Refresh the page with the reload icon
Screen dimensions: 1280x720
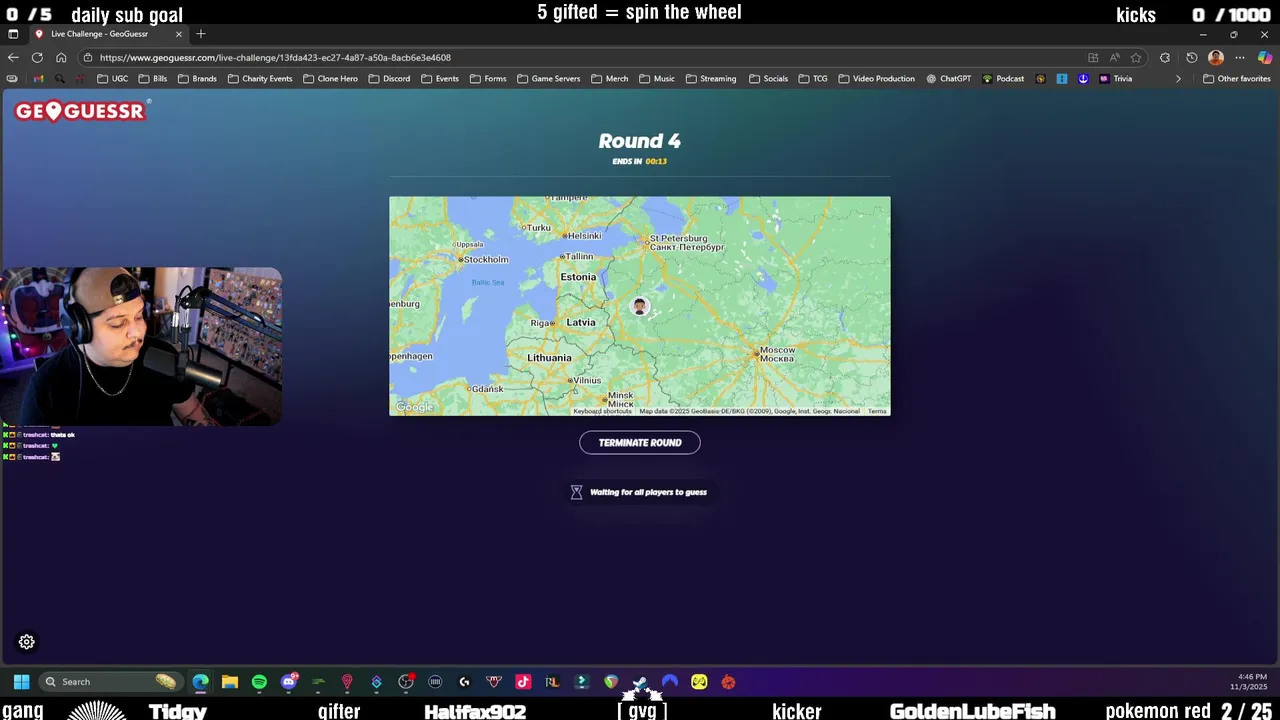tap(37, 58)
